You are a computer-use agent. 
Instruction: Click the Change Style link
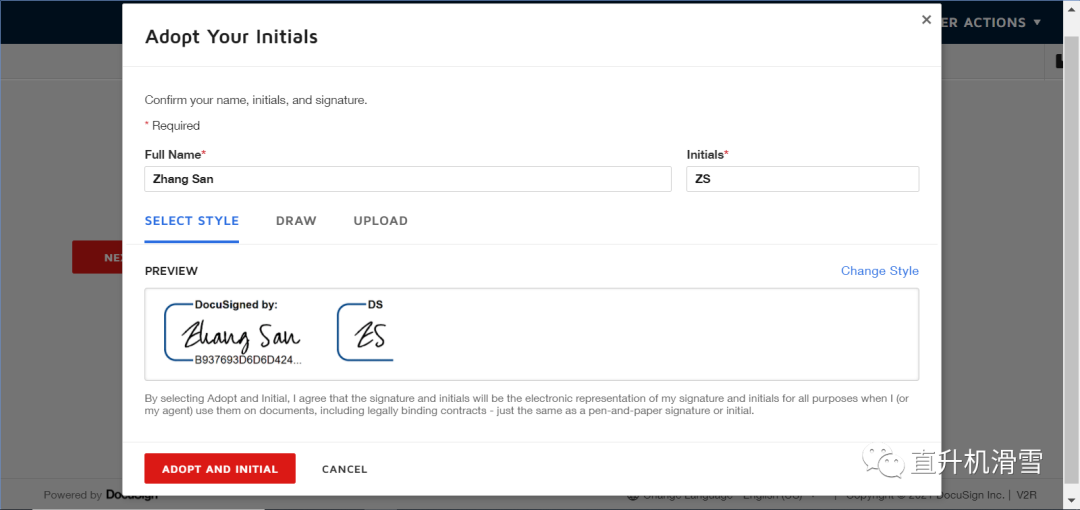pyautogui.click(x=880, y=271)
